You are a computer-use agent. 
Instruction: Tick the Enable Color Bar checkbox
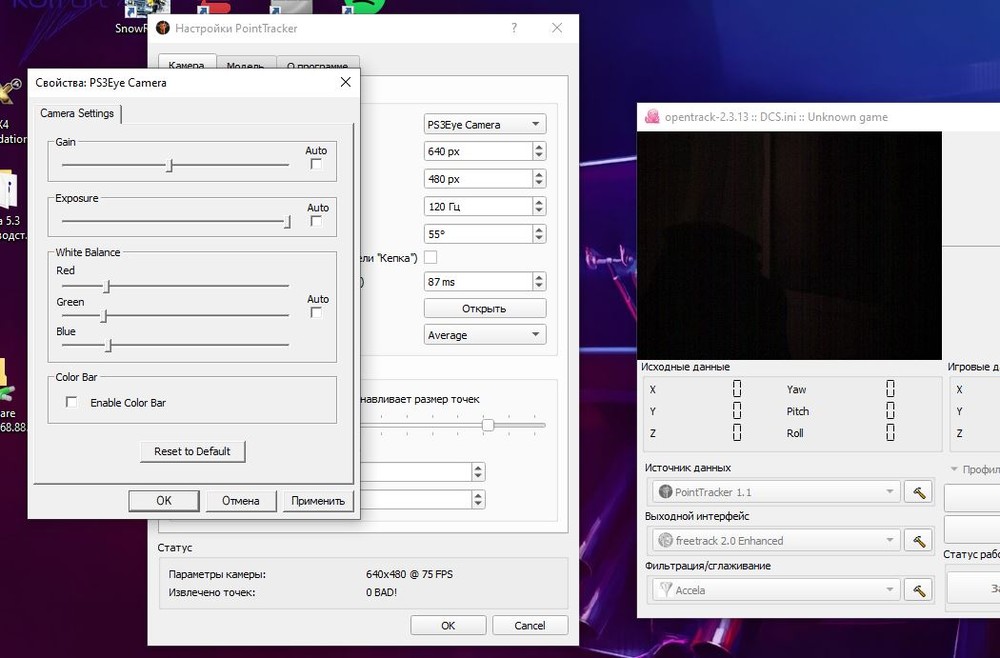72,402
